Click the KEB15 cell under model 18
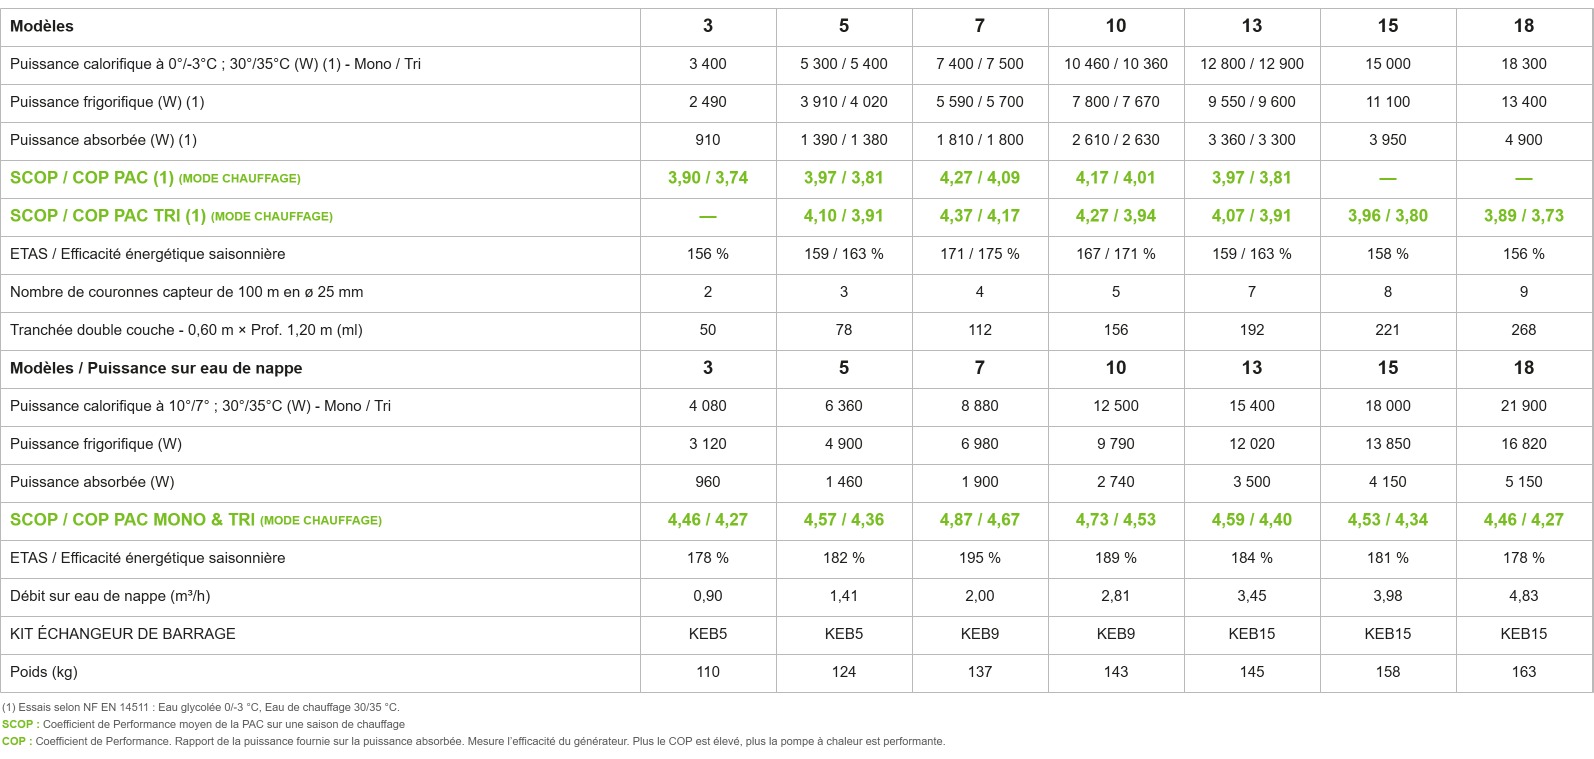This screenshot has width=1594, height=759. point(1524,634)
